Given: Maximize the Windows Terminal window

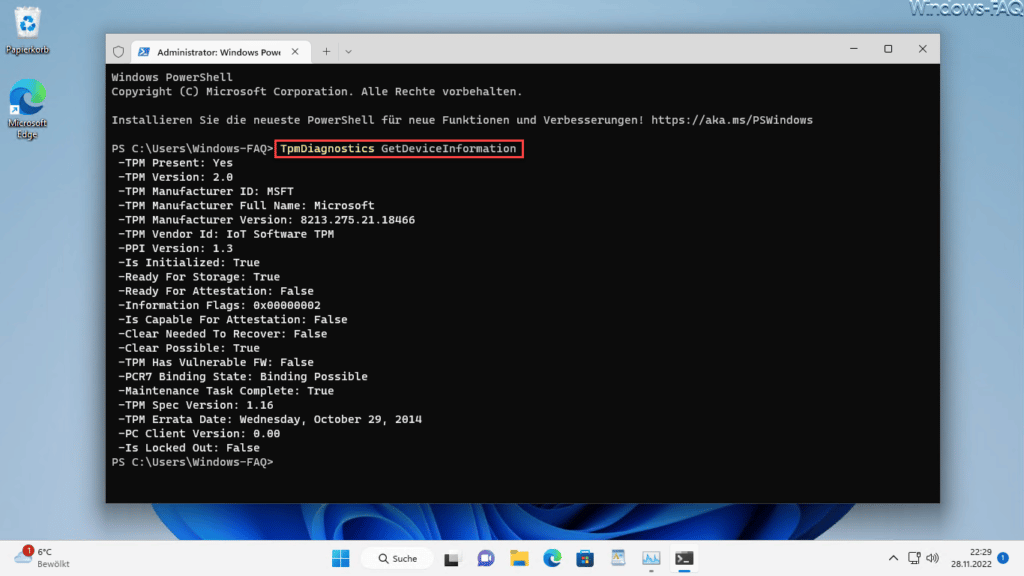Looking at the screenshot, I should 888,49.
